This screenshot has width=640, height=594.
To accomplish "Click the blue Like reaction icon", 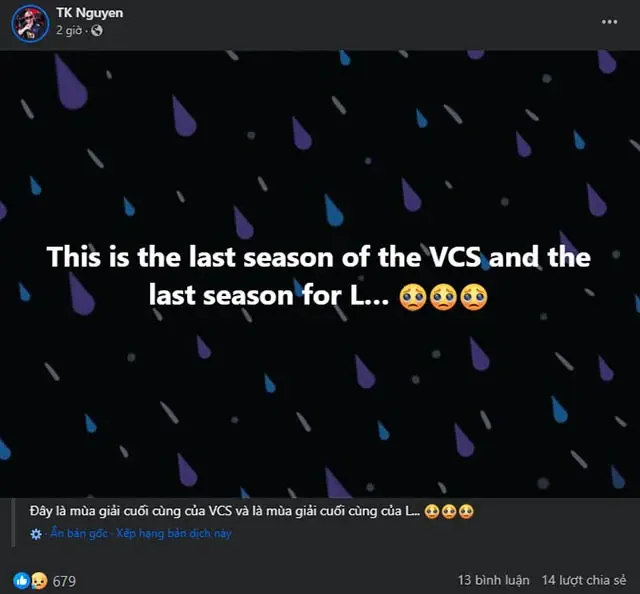I will [22, 581].
